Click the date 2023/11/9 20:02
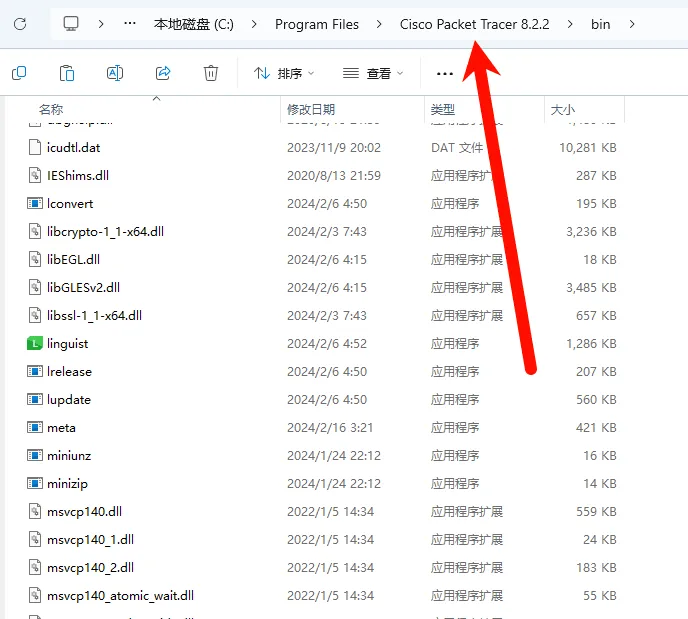 [x=334, y=147]
